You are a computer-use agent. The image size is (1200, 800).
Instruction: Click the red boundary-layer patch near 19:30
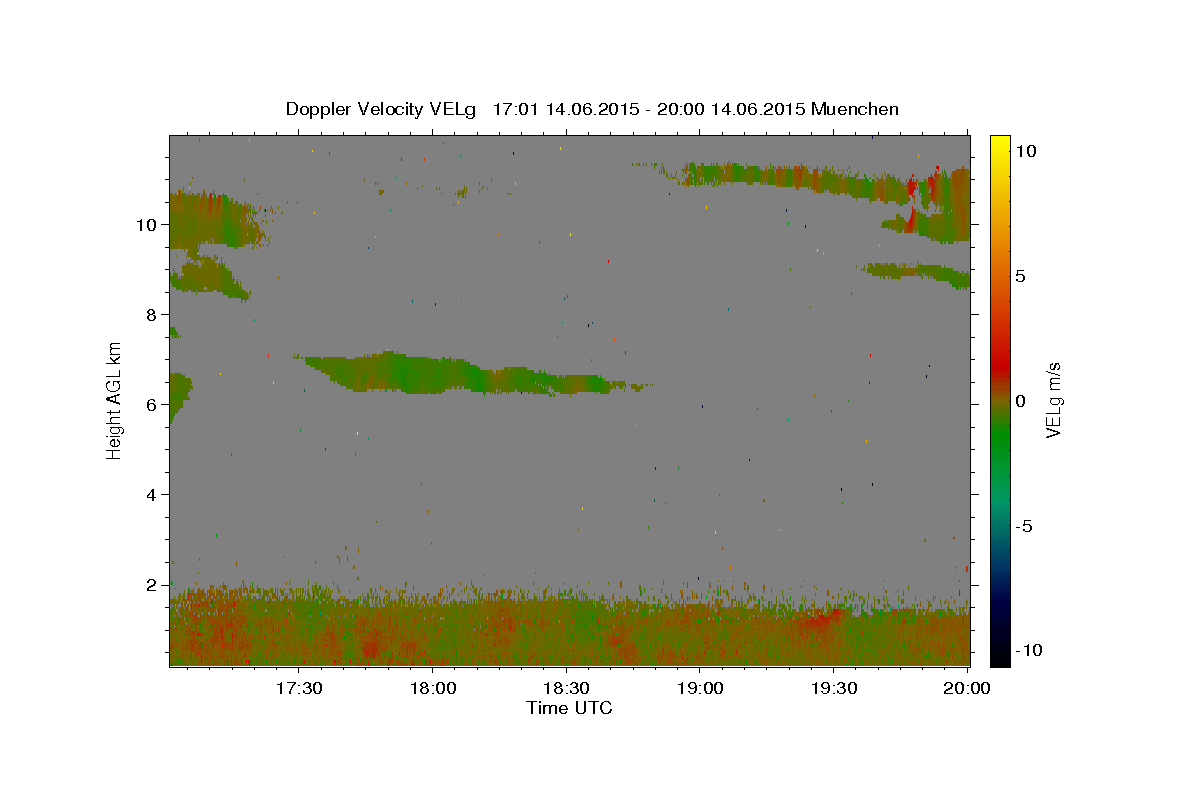click(x=822, y=620)
